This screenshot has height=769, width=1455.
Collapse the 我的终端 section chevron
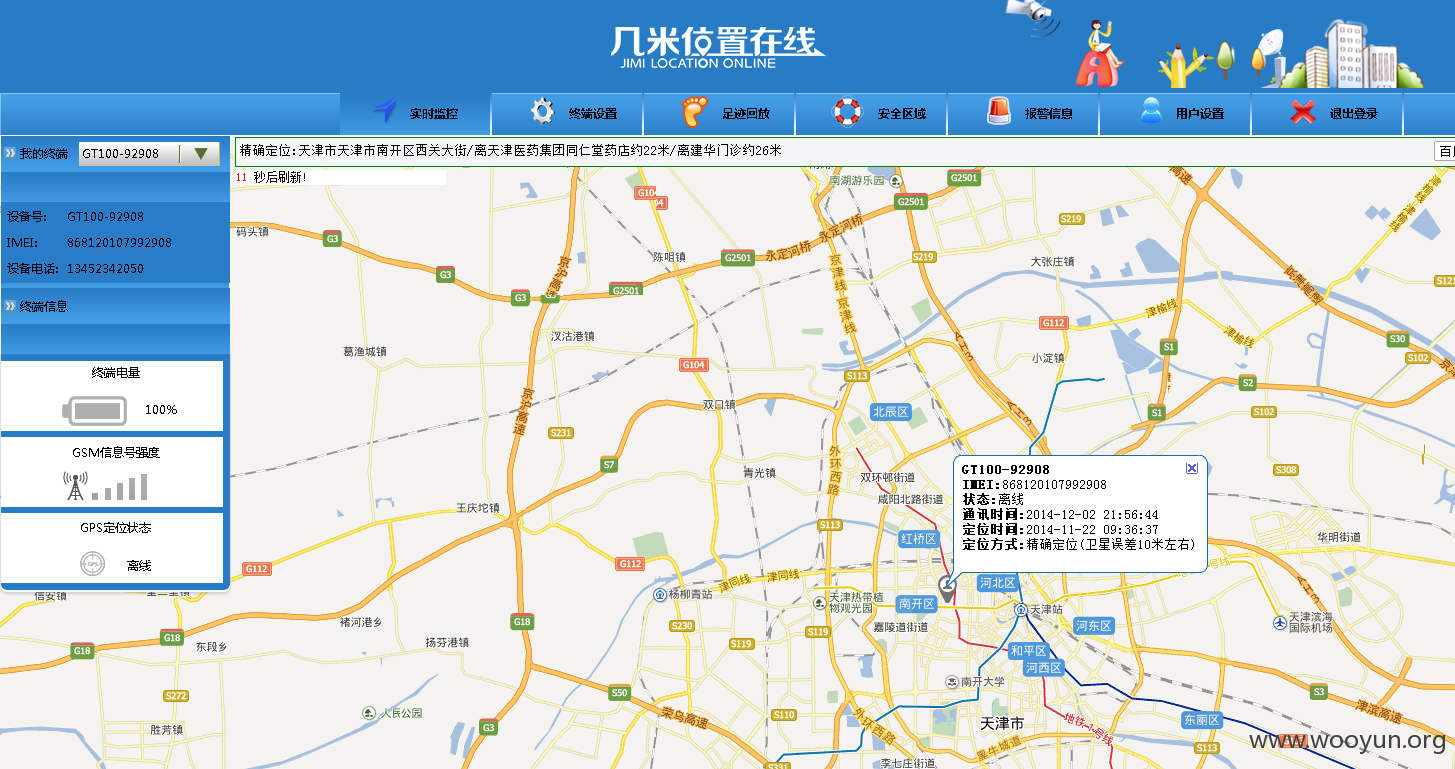click(x=10, y=153)
